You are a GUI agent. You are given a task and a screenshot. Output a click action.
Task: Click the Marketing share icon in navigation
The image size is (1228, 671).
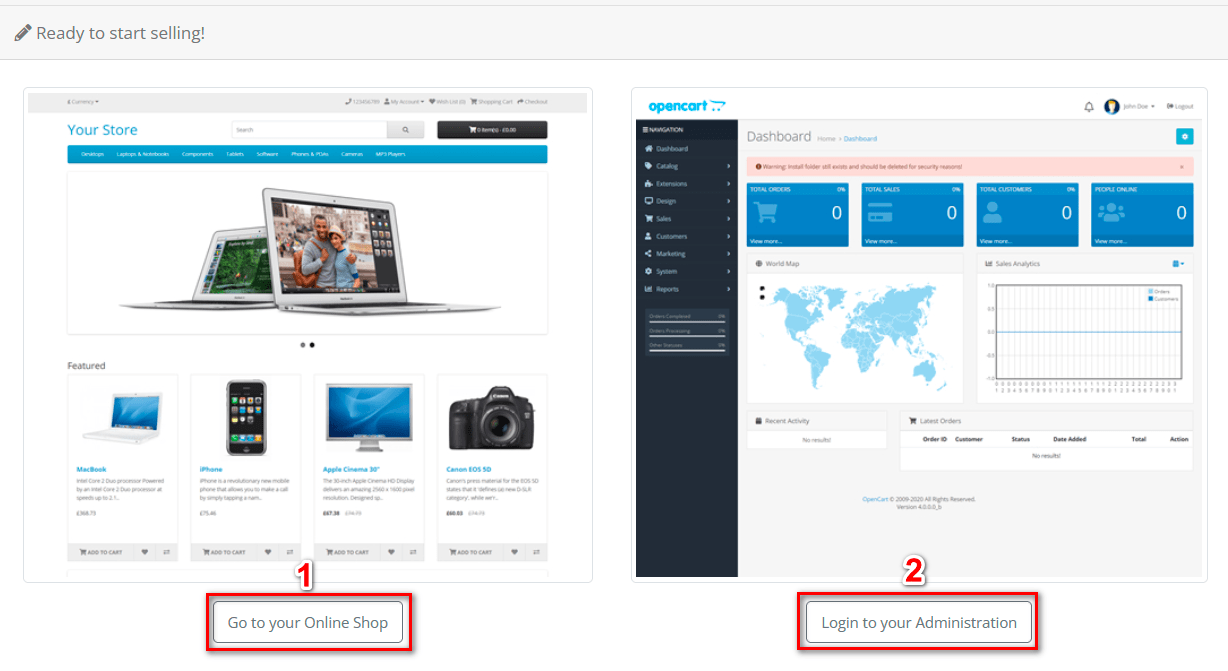(x=648, y=254)
